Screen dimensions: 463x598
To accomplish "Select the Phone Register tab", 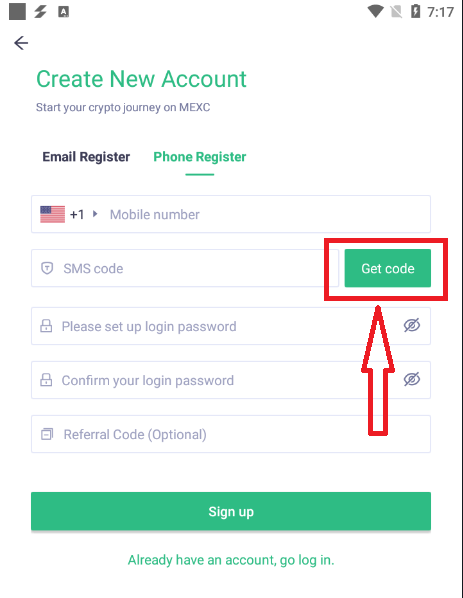I will (200, 157).
